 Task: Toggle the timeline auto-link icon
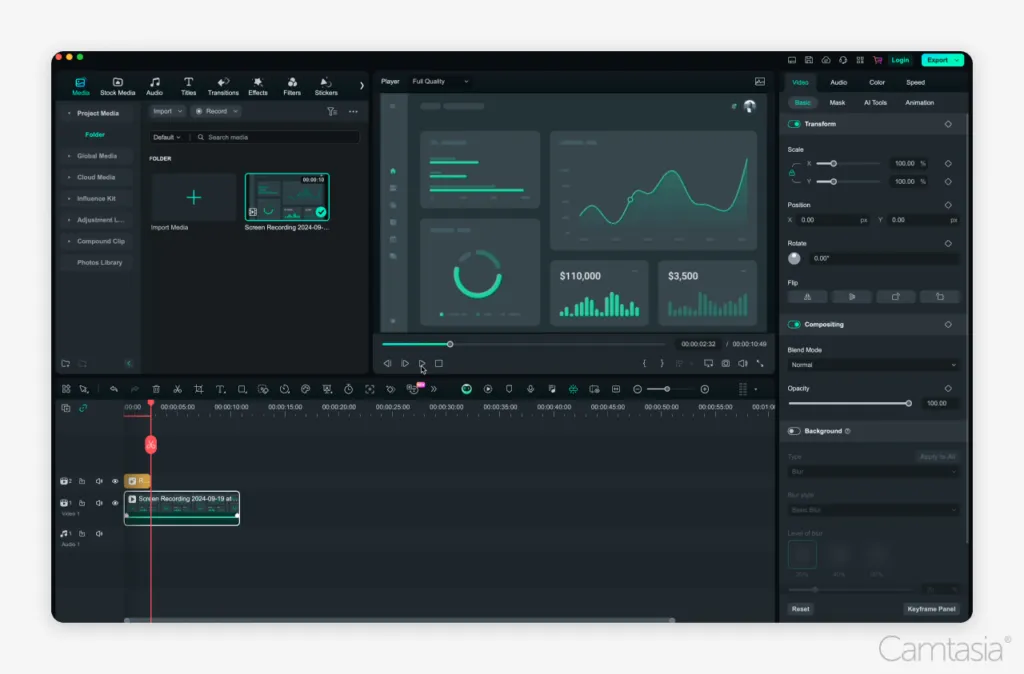[x=83, y=408]
